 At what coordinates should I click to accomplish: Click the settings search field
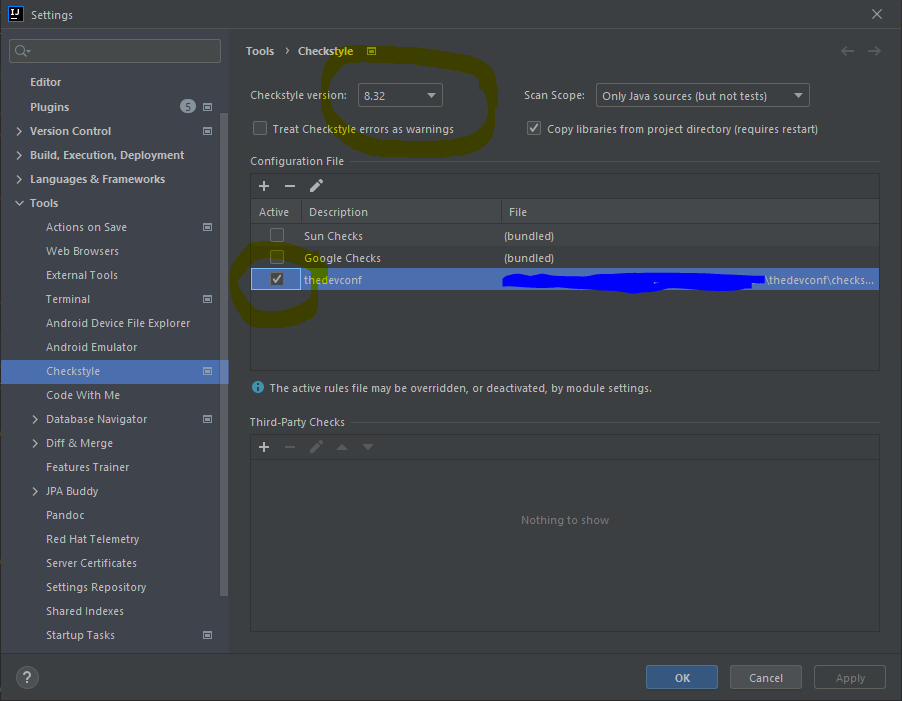[115, 51]
